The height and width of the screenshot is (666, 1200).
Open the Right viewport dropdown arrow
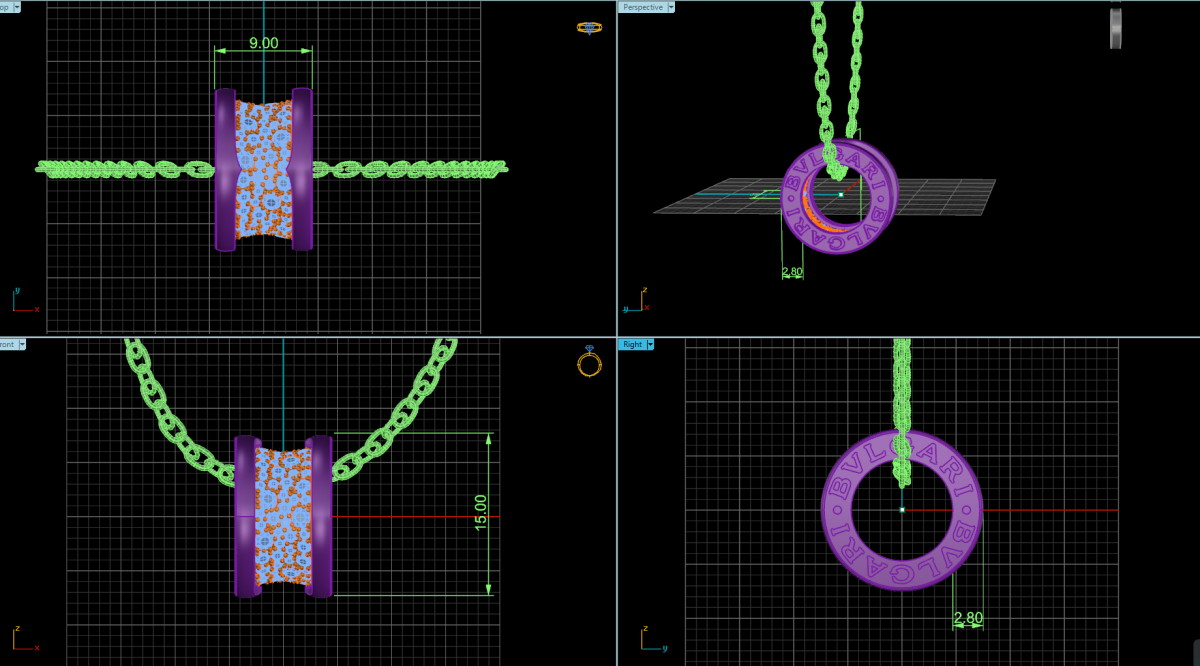point(650,344)
